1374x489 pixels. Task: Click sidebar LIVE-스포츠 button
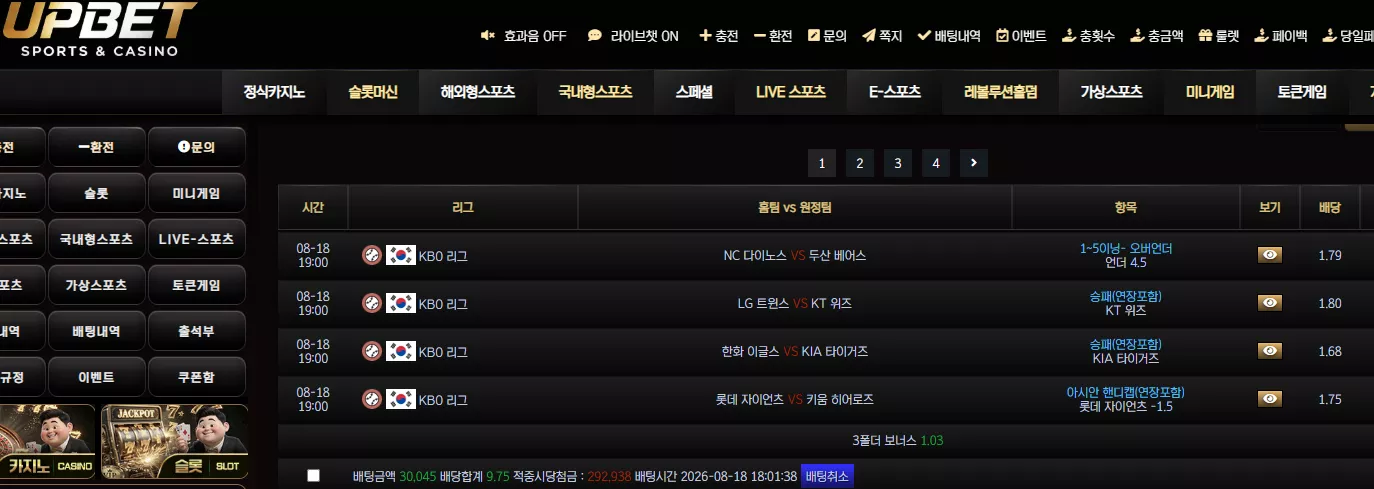click(197, 239)
